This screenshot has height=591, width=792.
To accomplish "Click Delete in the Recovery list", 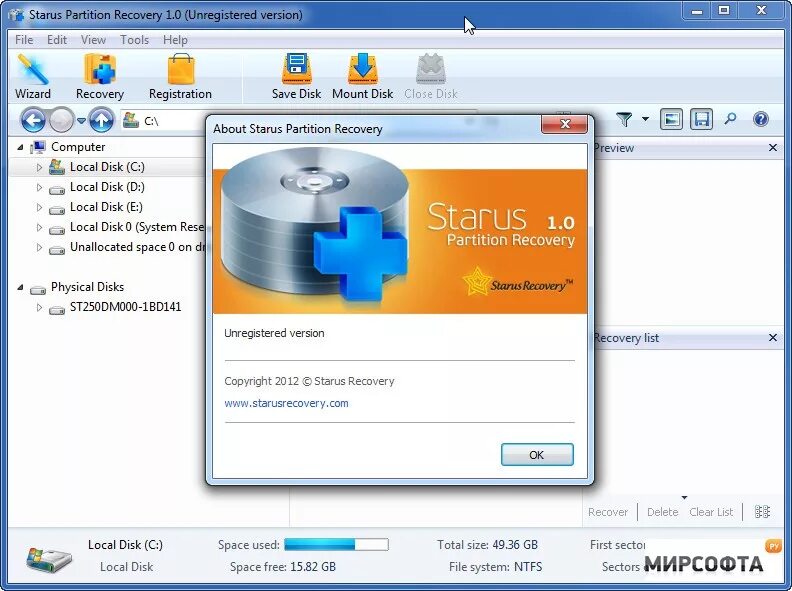I will coord(662,512).
